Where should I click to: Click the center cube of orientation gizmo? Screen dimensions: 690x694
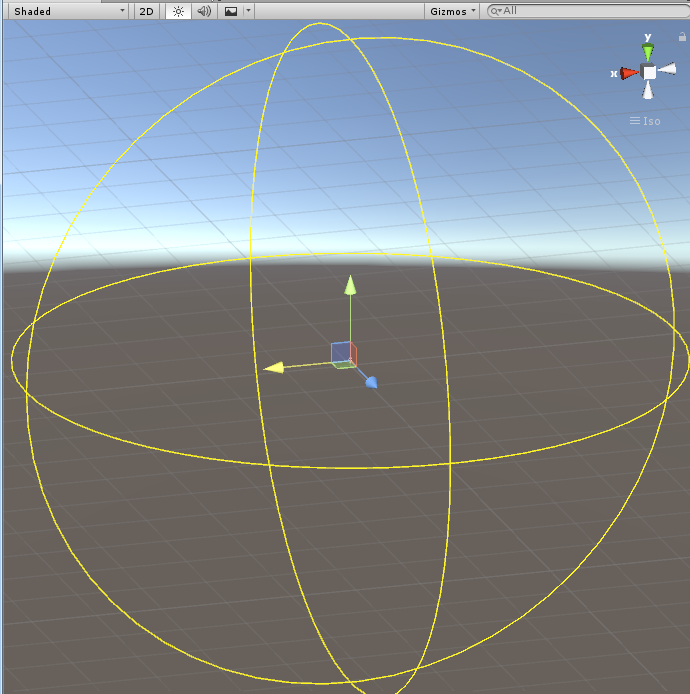point(649,72)
